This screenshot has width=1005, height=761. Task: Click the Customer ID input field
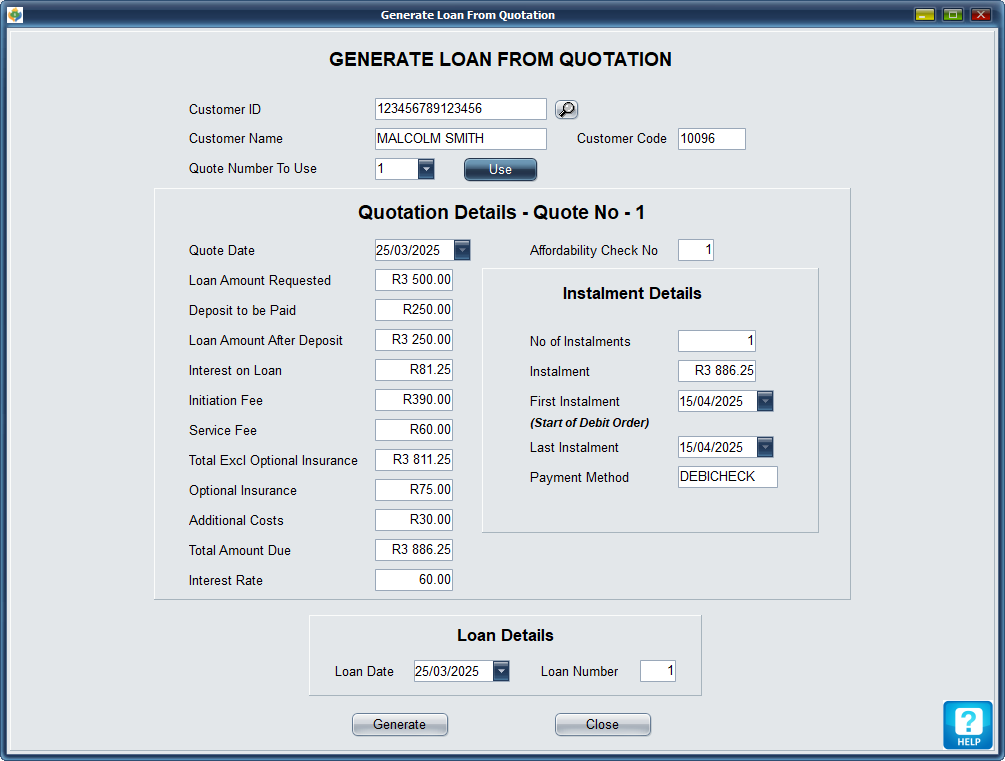coord(460,109)
